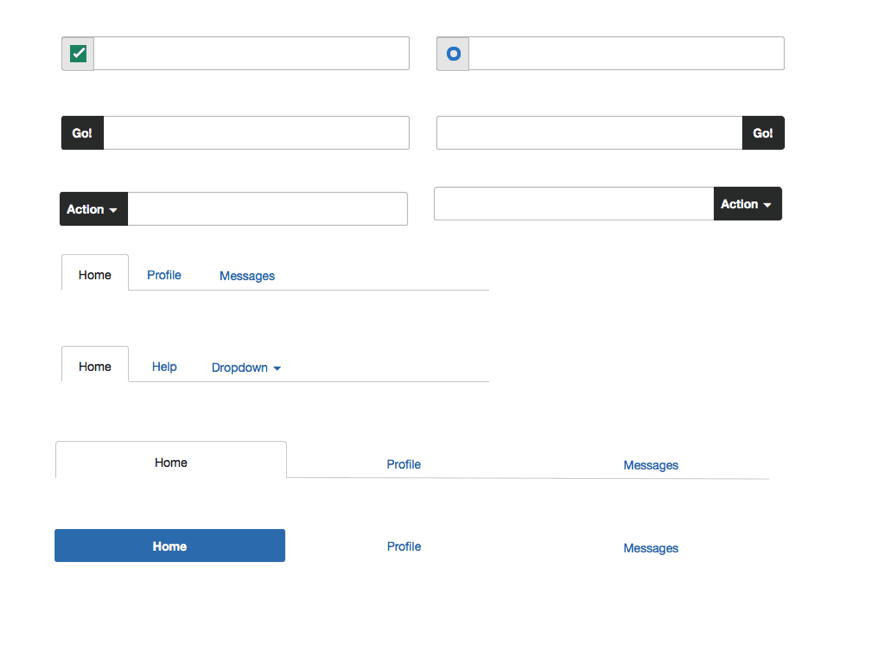The height and width of the screenshot is (664, 885).
Task: Focus input after the left Go! button
Action: pyautogui.click(x=257, y=133)
